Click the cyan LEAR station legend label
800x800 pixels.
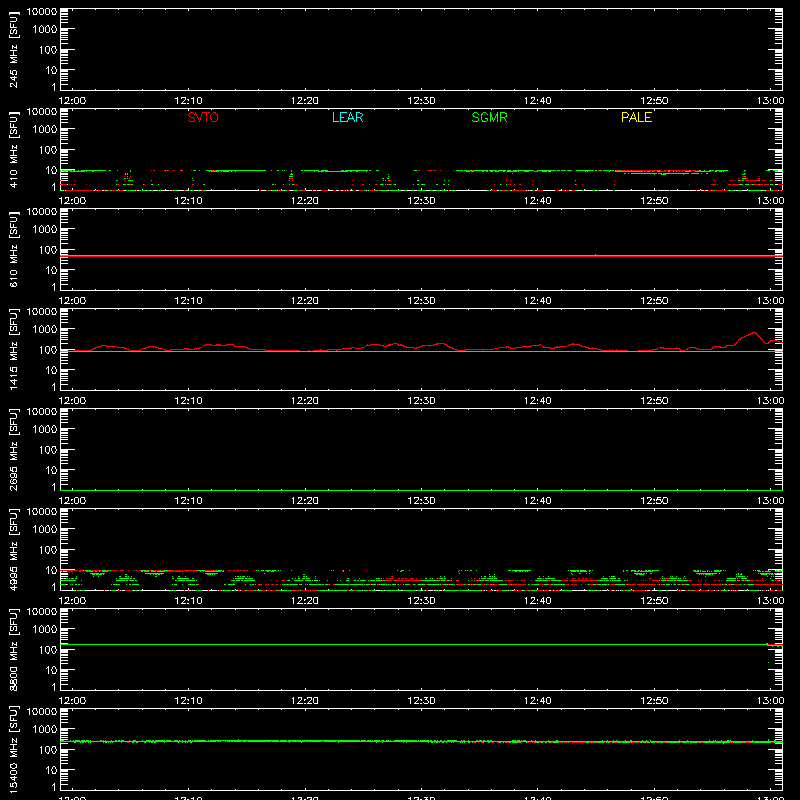[347, 117]
